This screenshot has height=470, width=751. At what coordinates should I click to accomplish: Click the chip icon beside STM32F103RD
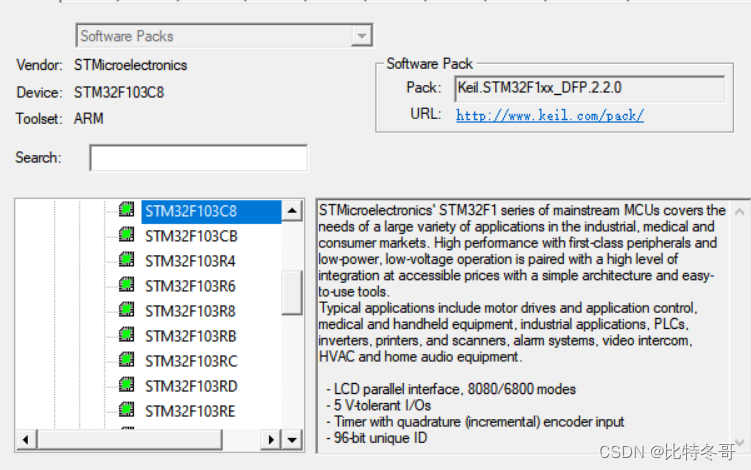point(126,384)
